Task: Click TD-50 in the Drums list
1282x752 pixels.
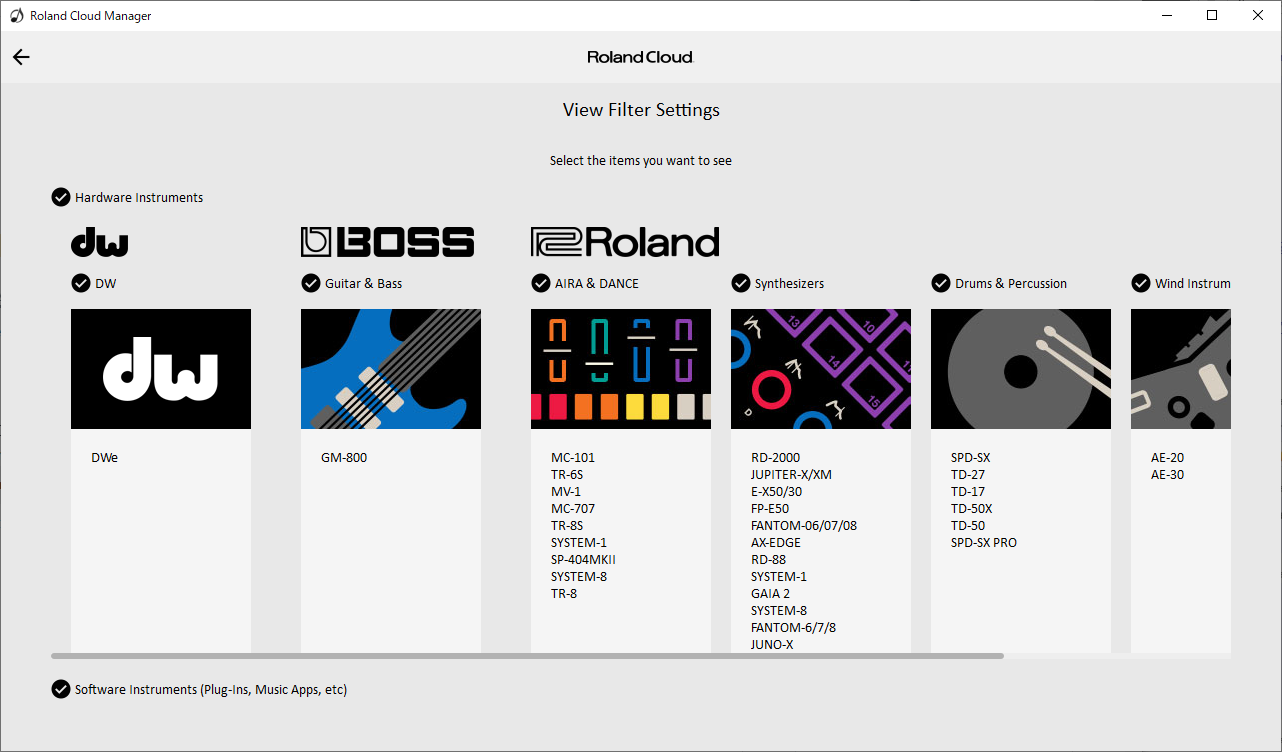Action: 968,526
